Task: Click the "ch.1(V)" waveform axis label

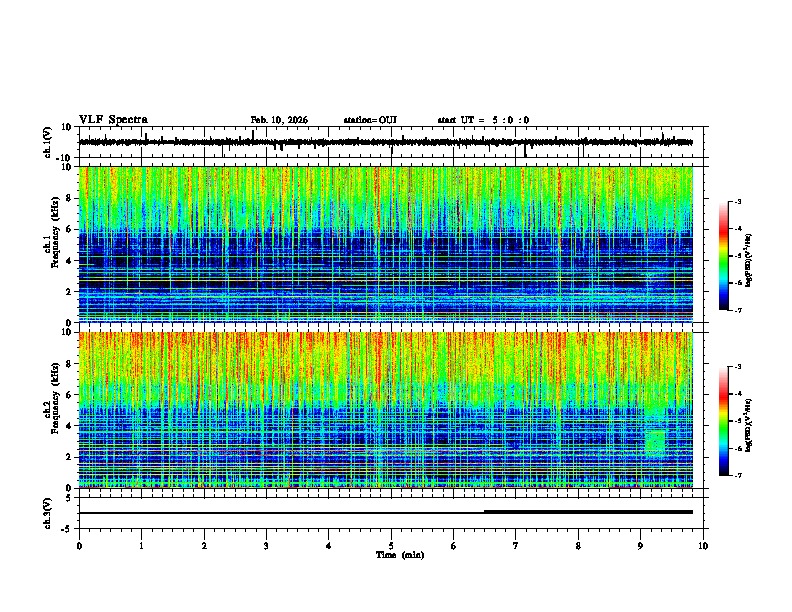Action: pyautogui.click(x=48, y=142)
